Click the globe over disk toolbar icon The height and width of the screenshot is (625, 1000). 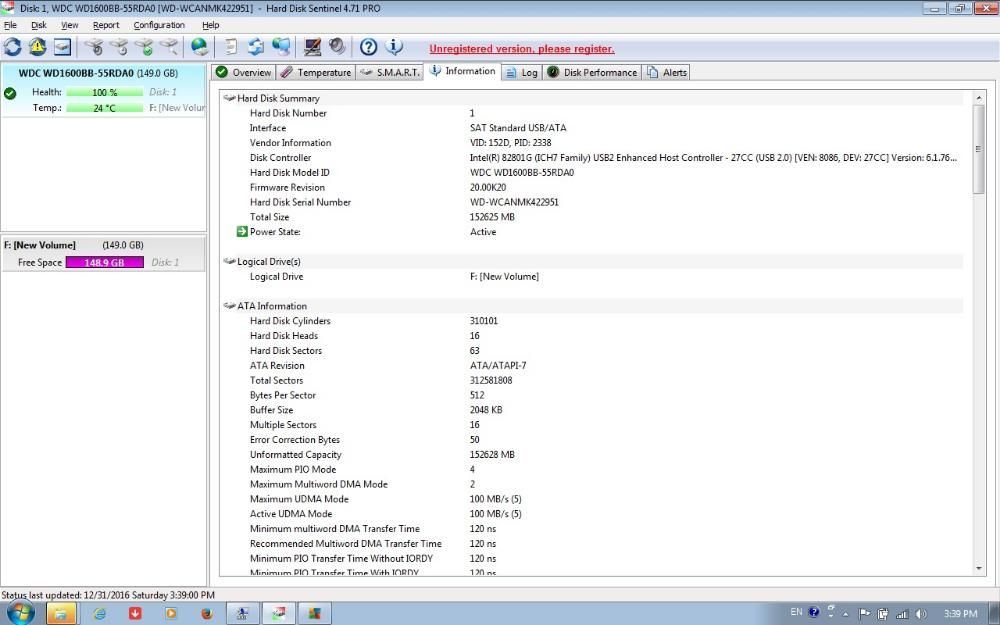[x=200, y=47]
